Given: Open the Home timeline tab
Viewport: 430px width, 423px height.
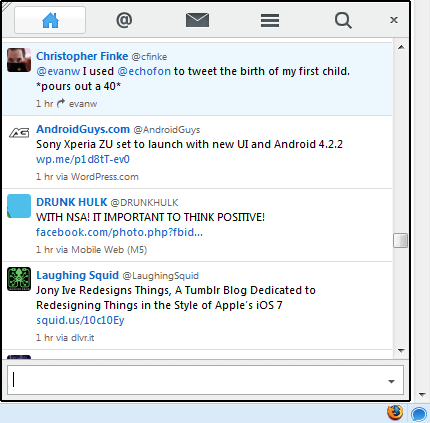Looking at the screenshot, I should (50, 20).
